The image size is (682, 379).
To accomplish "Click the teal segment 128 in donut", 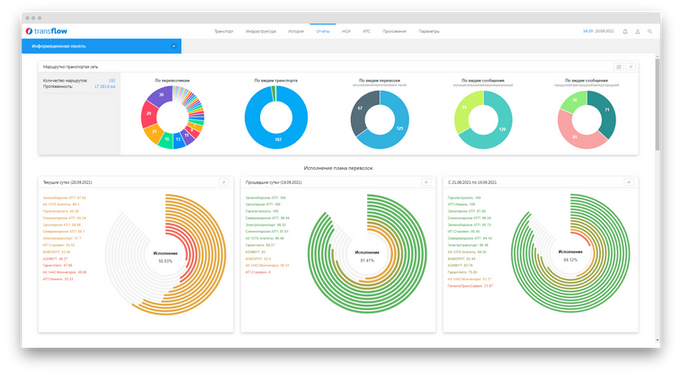I will 502,129.
